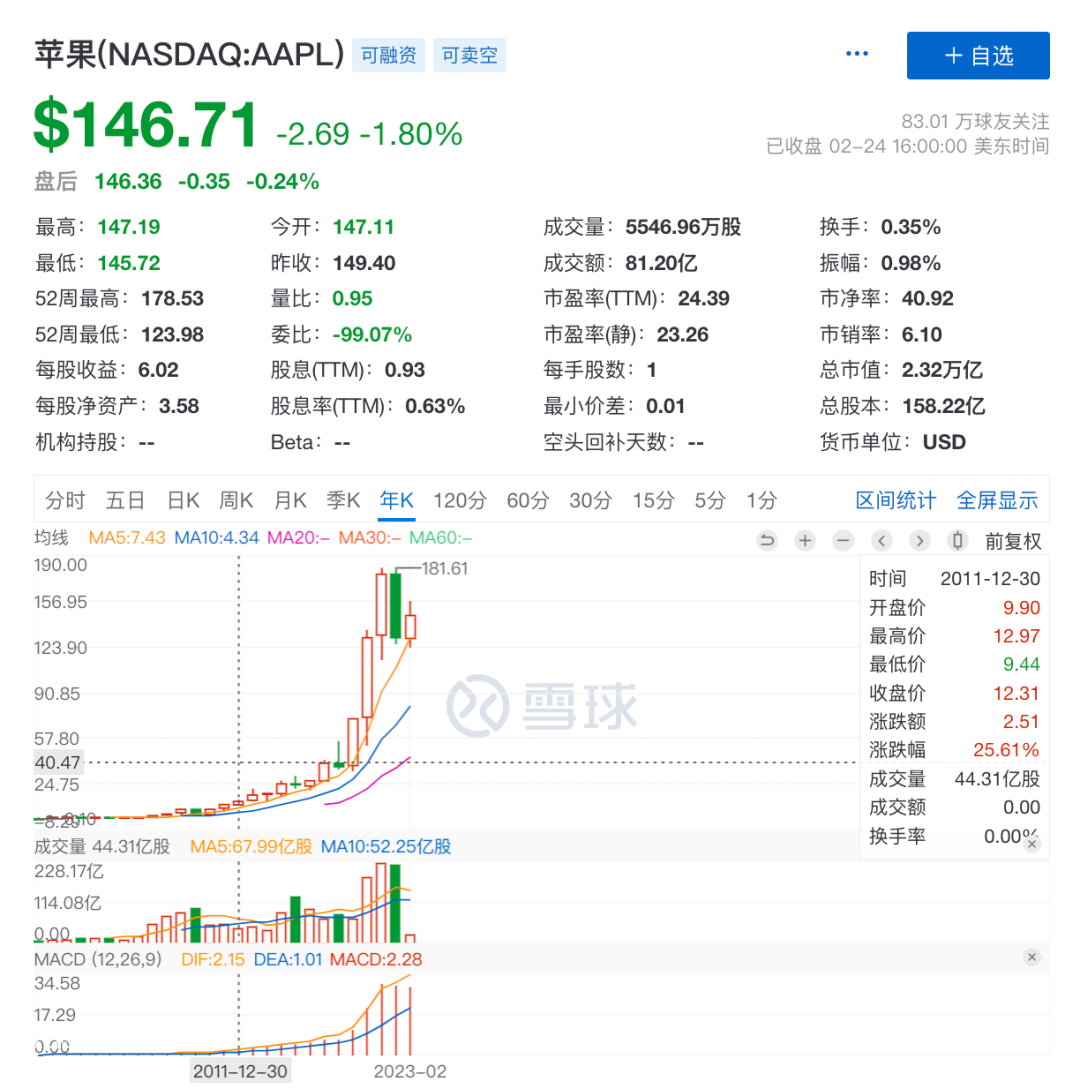This screenshot has width=1080, height=1089.
Task: Click the 可融资 tag
Action: [388, 56]
